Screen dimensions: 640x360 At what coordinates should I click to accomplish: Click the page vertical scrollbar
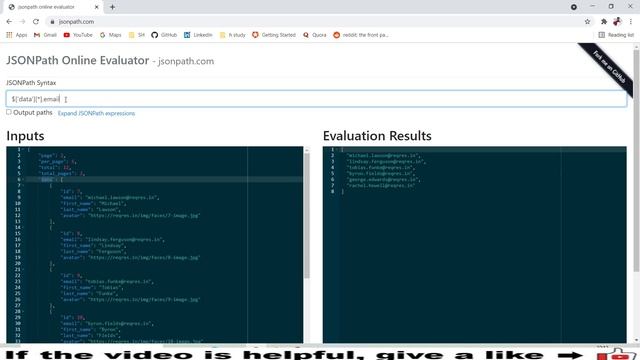click(636, 159)
